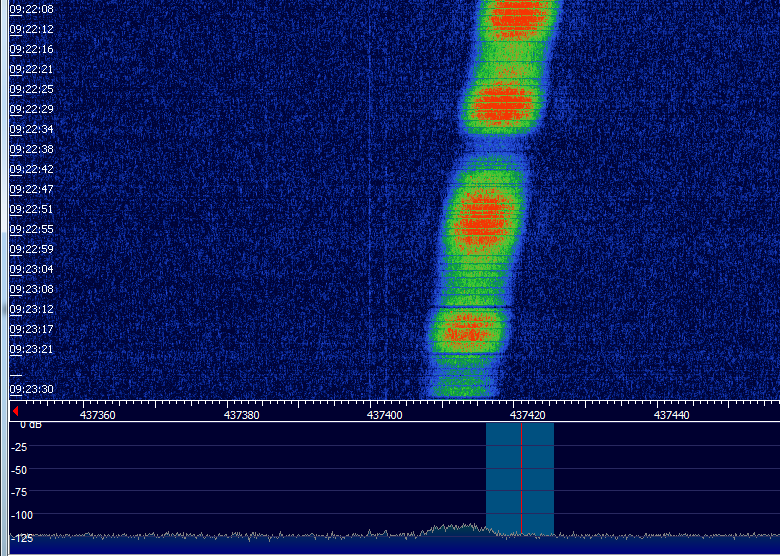Viewport: 780px width, 556px height.
Task: Click the 09:23:04 waterfall timestamp
Action: pos(31,269)
